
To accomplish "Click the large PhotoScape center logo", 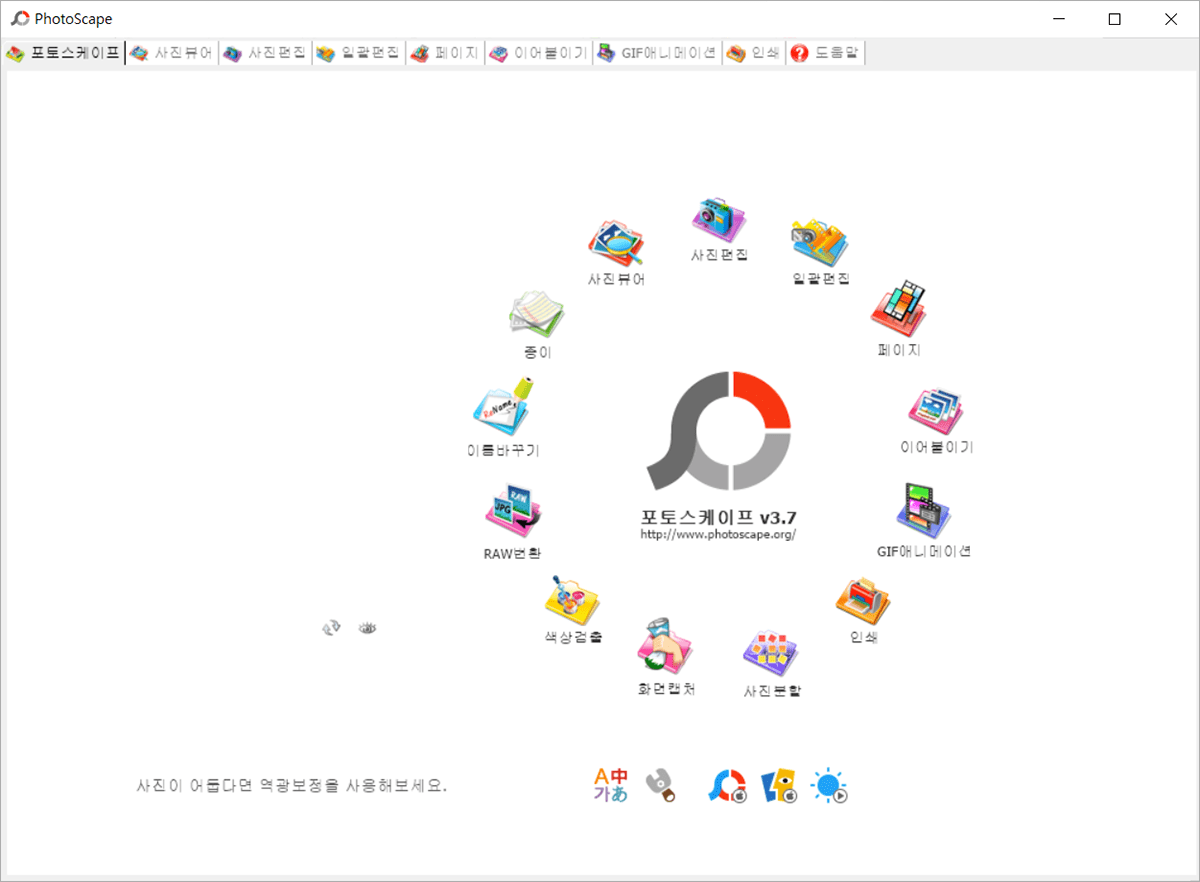I will pos(719,432).
